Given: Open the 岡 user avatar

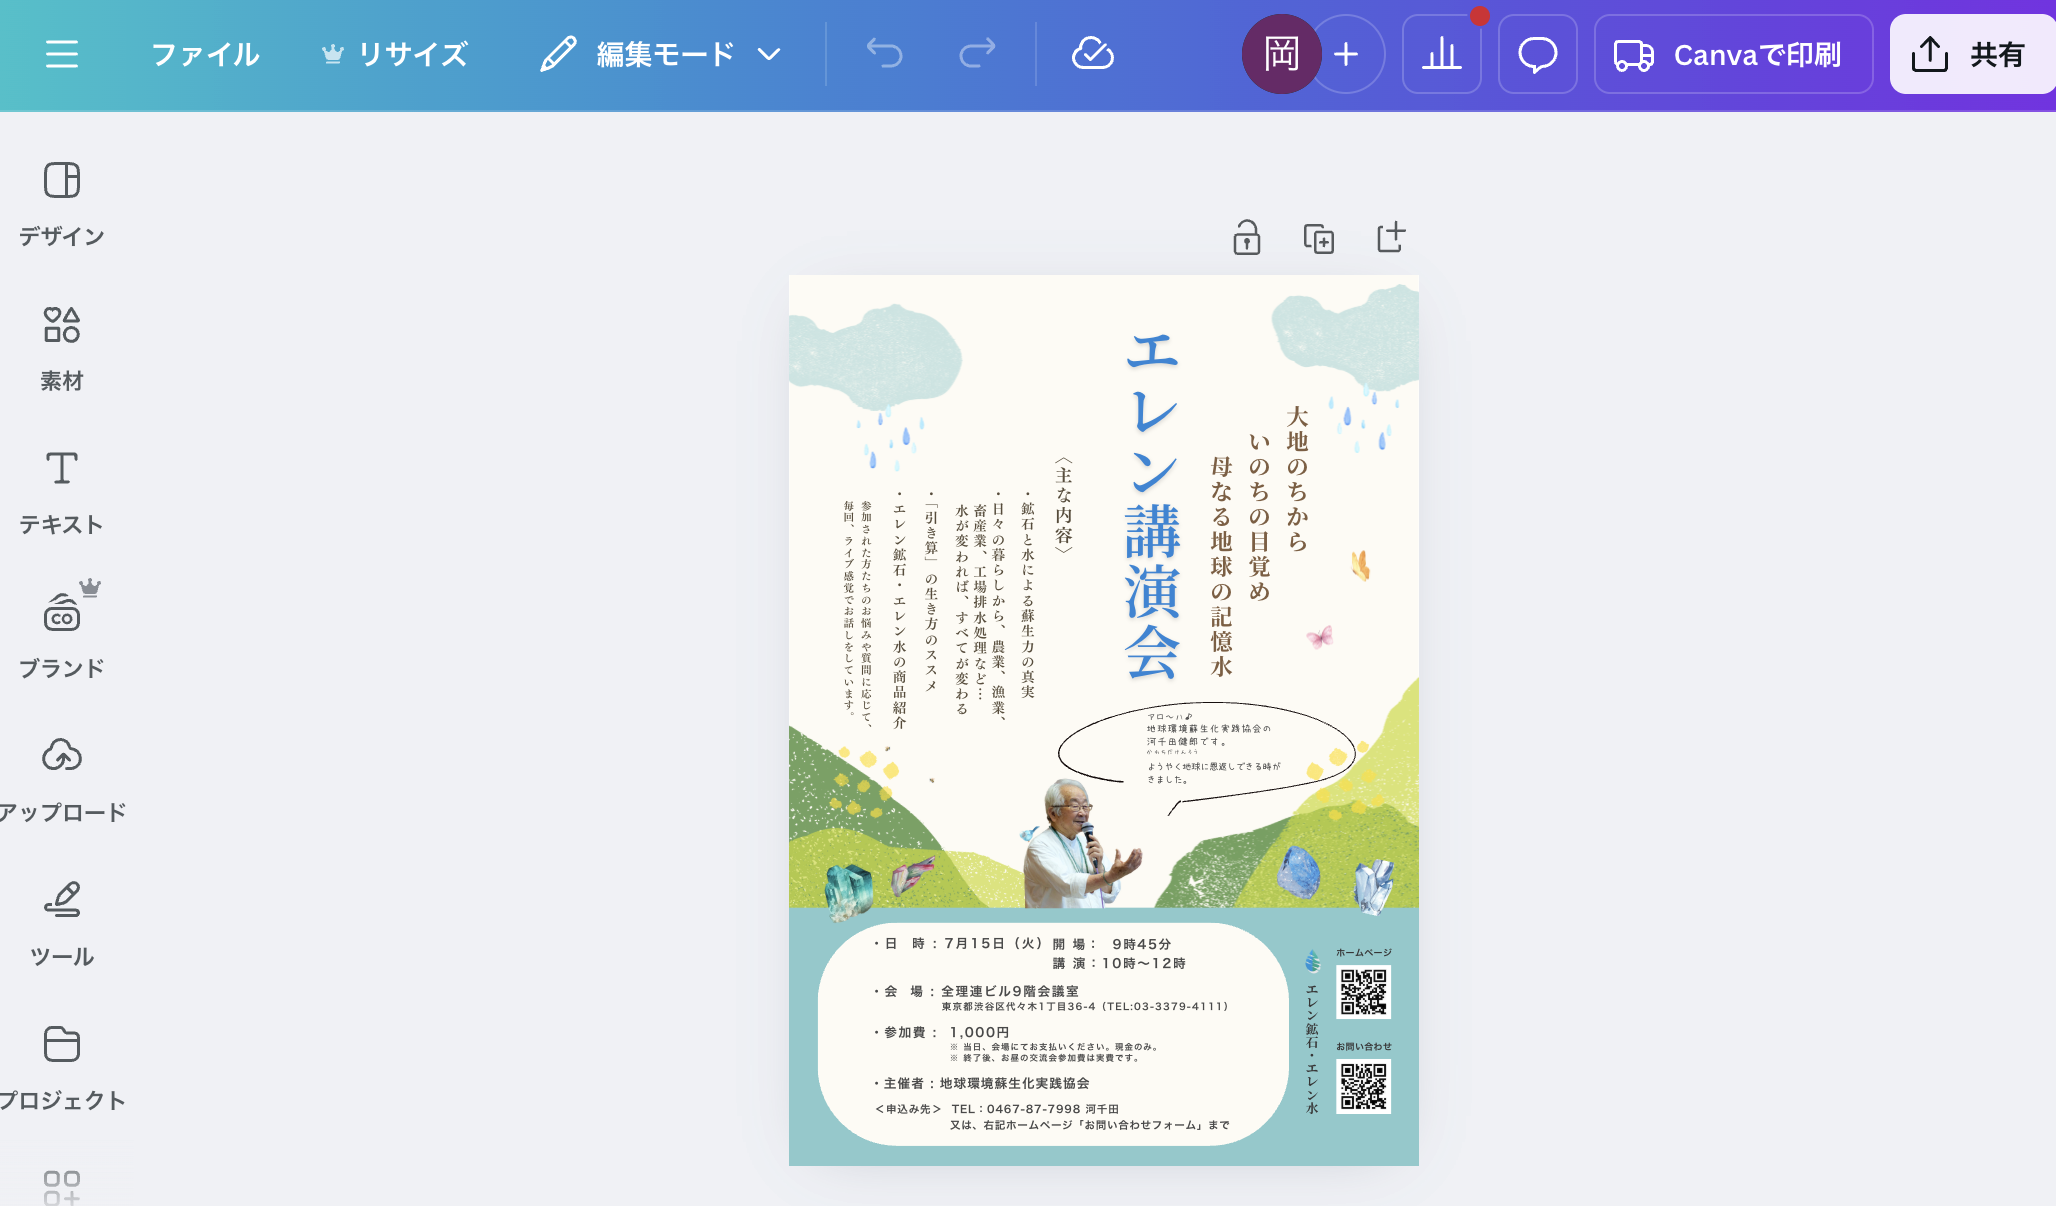Looking at the screenshot, I should [1281, 54].
